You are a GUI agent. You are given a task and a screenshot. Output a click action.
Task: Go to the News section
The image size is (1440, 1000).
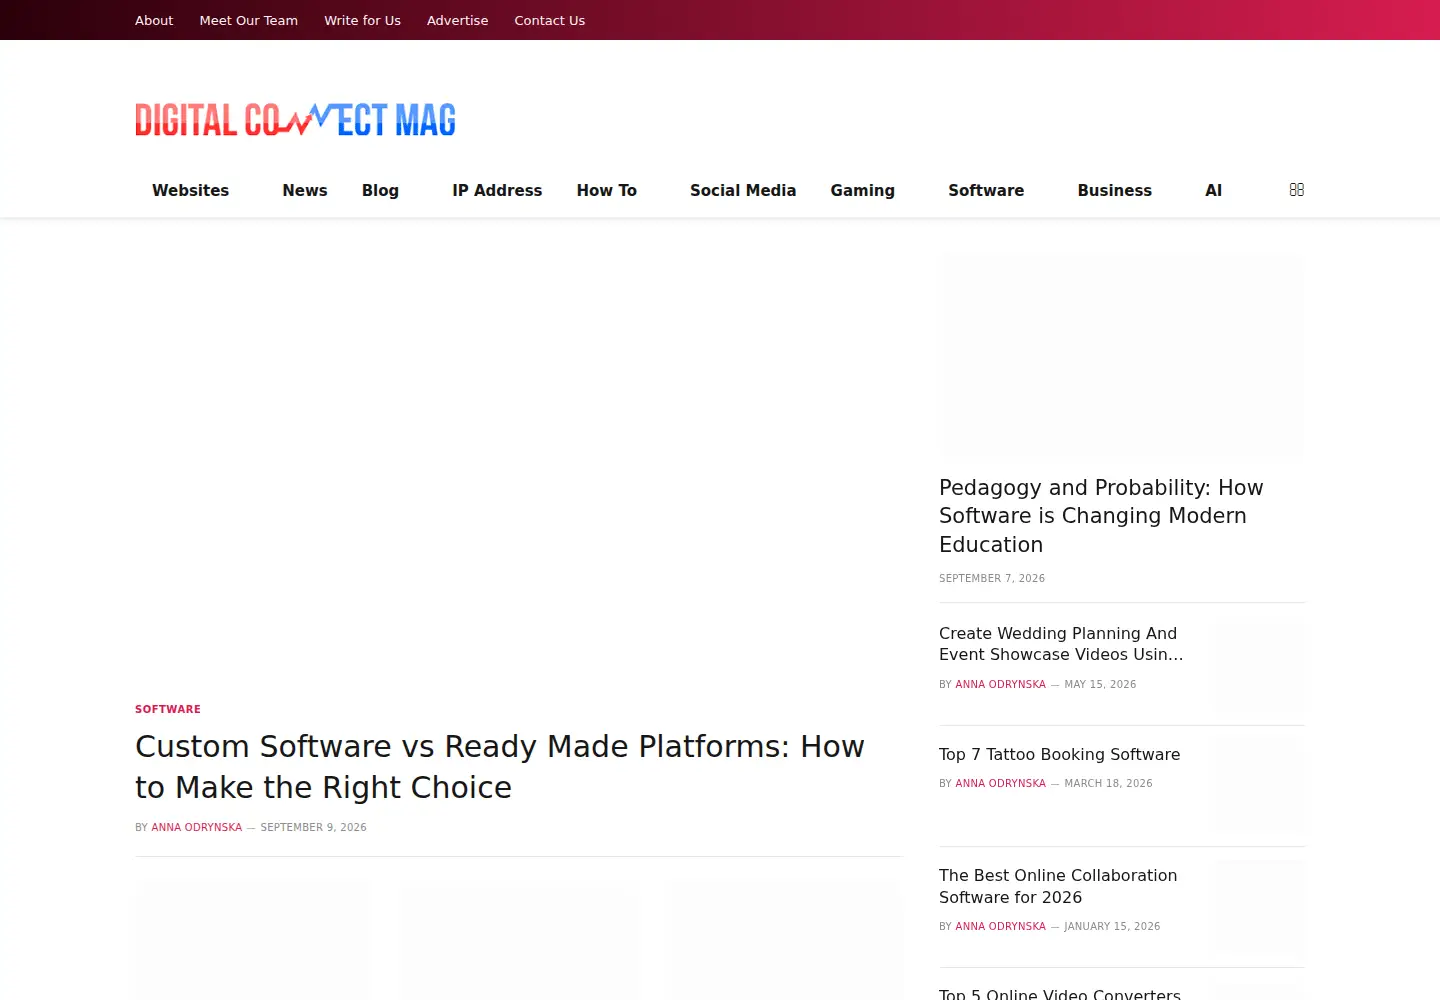point(305,190)
